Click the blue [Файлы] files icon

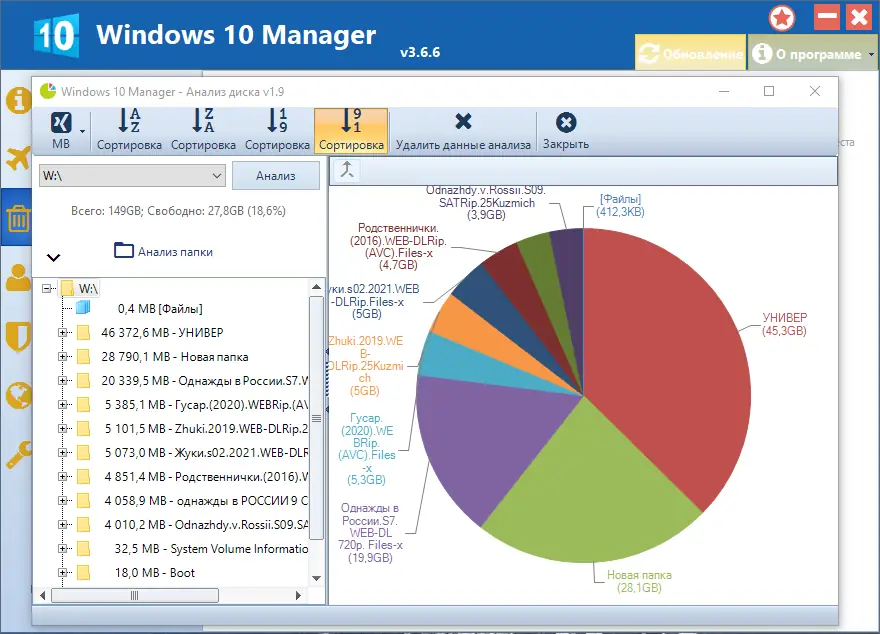coord(84,307)
